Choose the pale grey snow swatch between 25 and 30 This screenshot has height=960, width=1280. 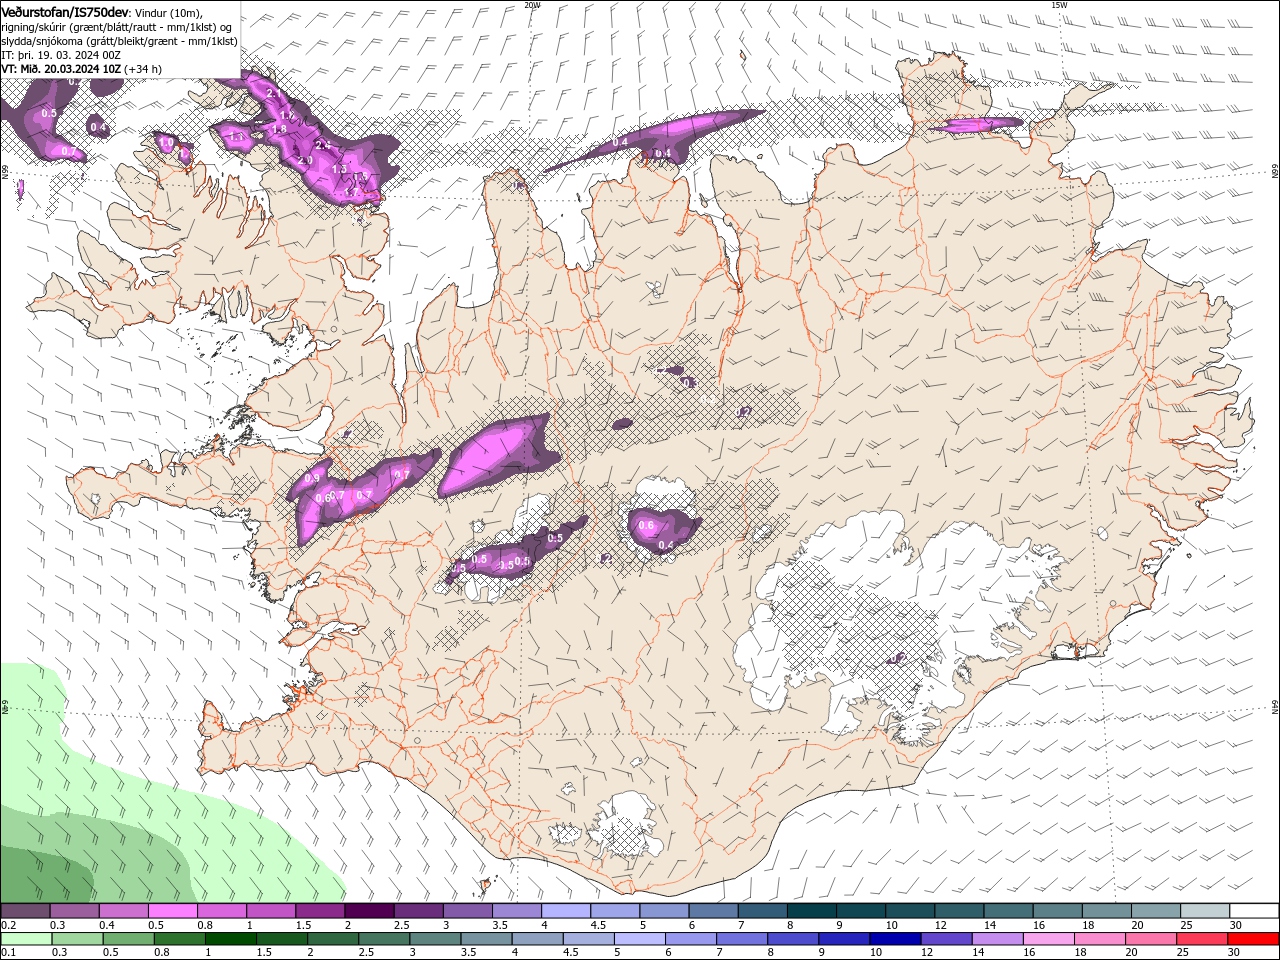[x=1204, y=911]
